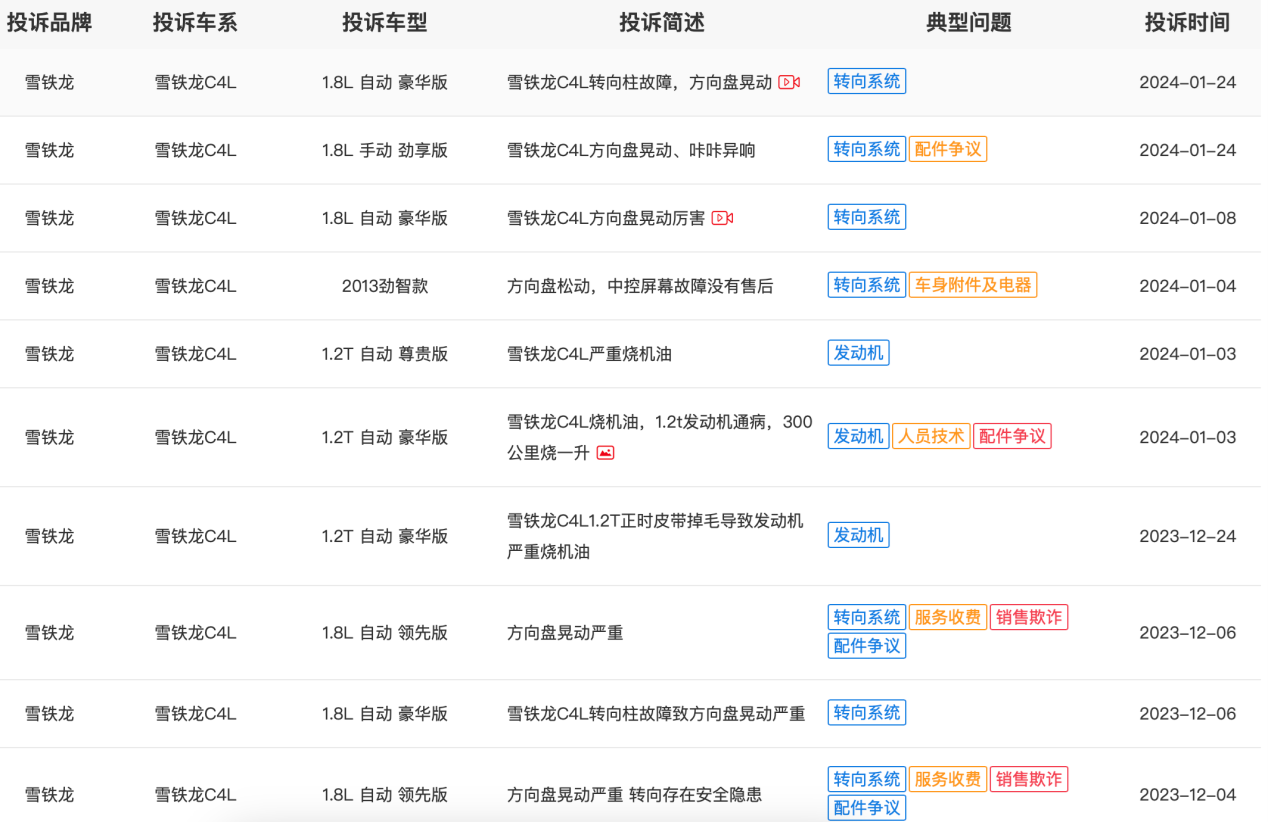This screenshot has width=1268, height=822.
Task: Open complaint 雪铁龙C4L严重烧机油
Action: tap(589, 354)
